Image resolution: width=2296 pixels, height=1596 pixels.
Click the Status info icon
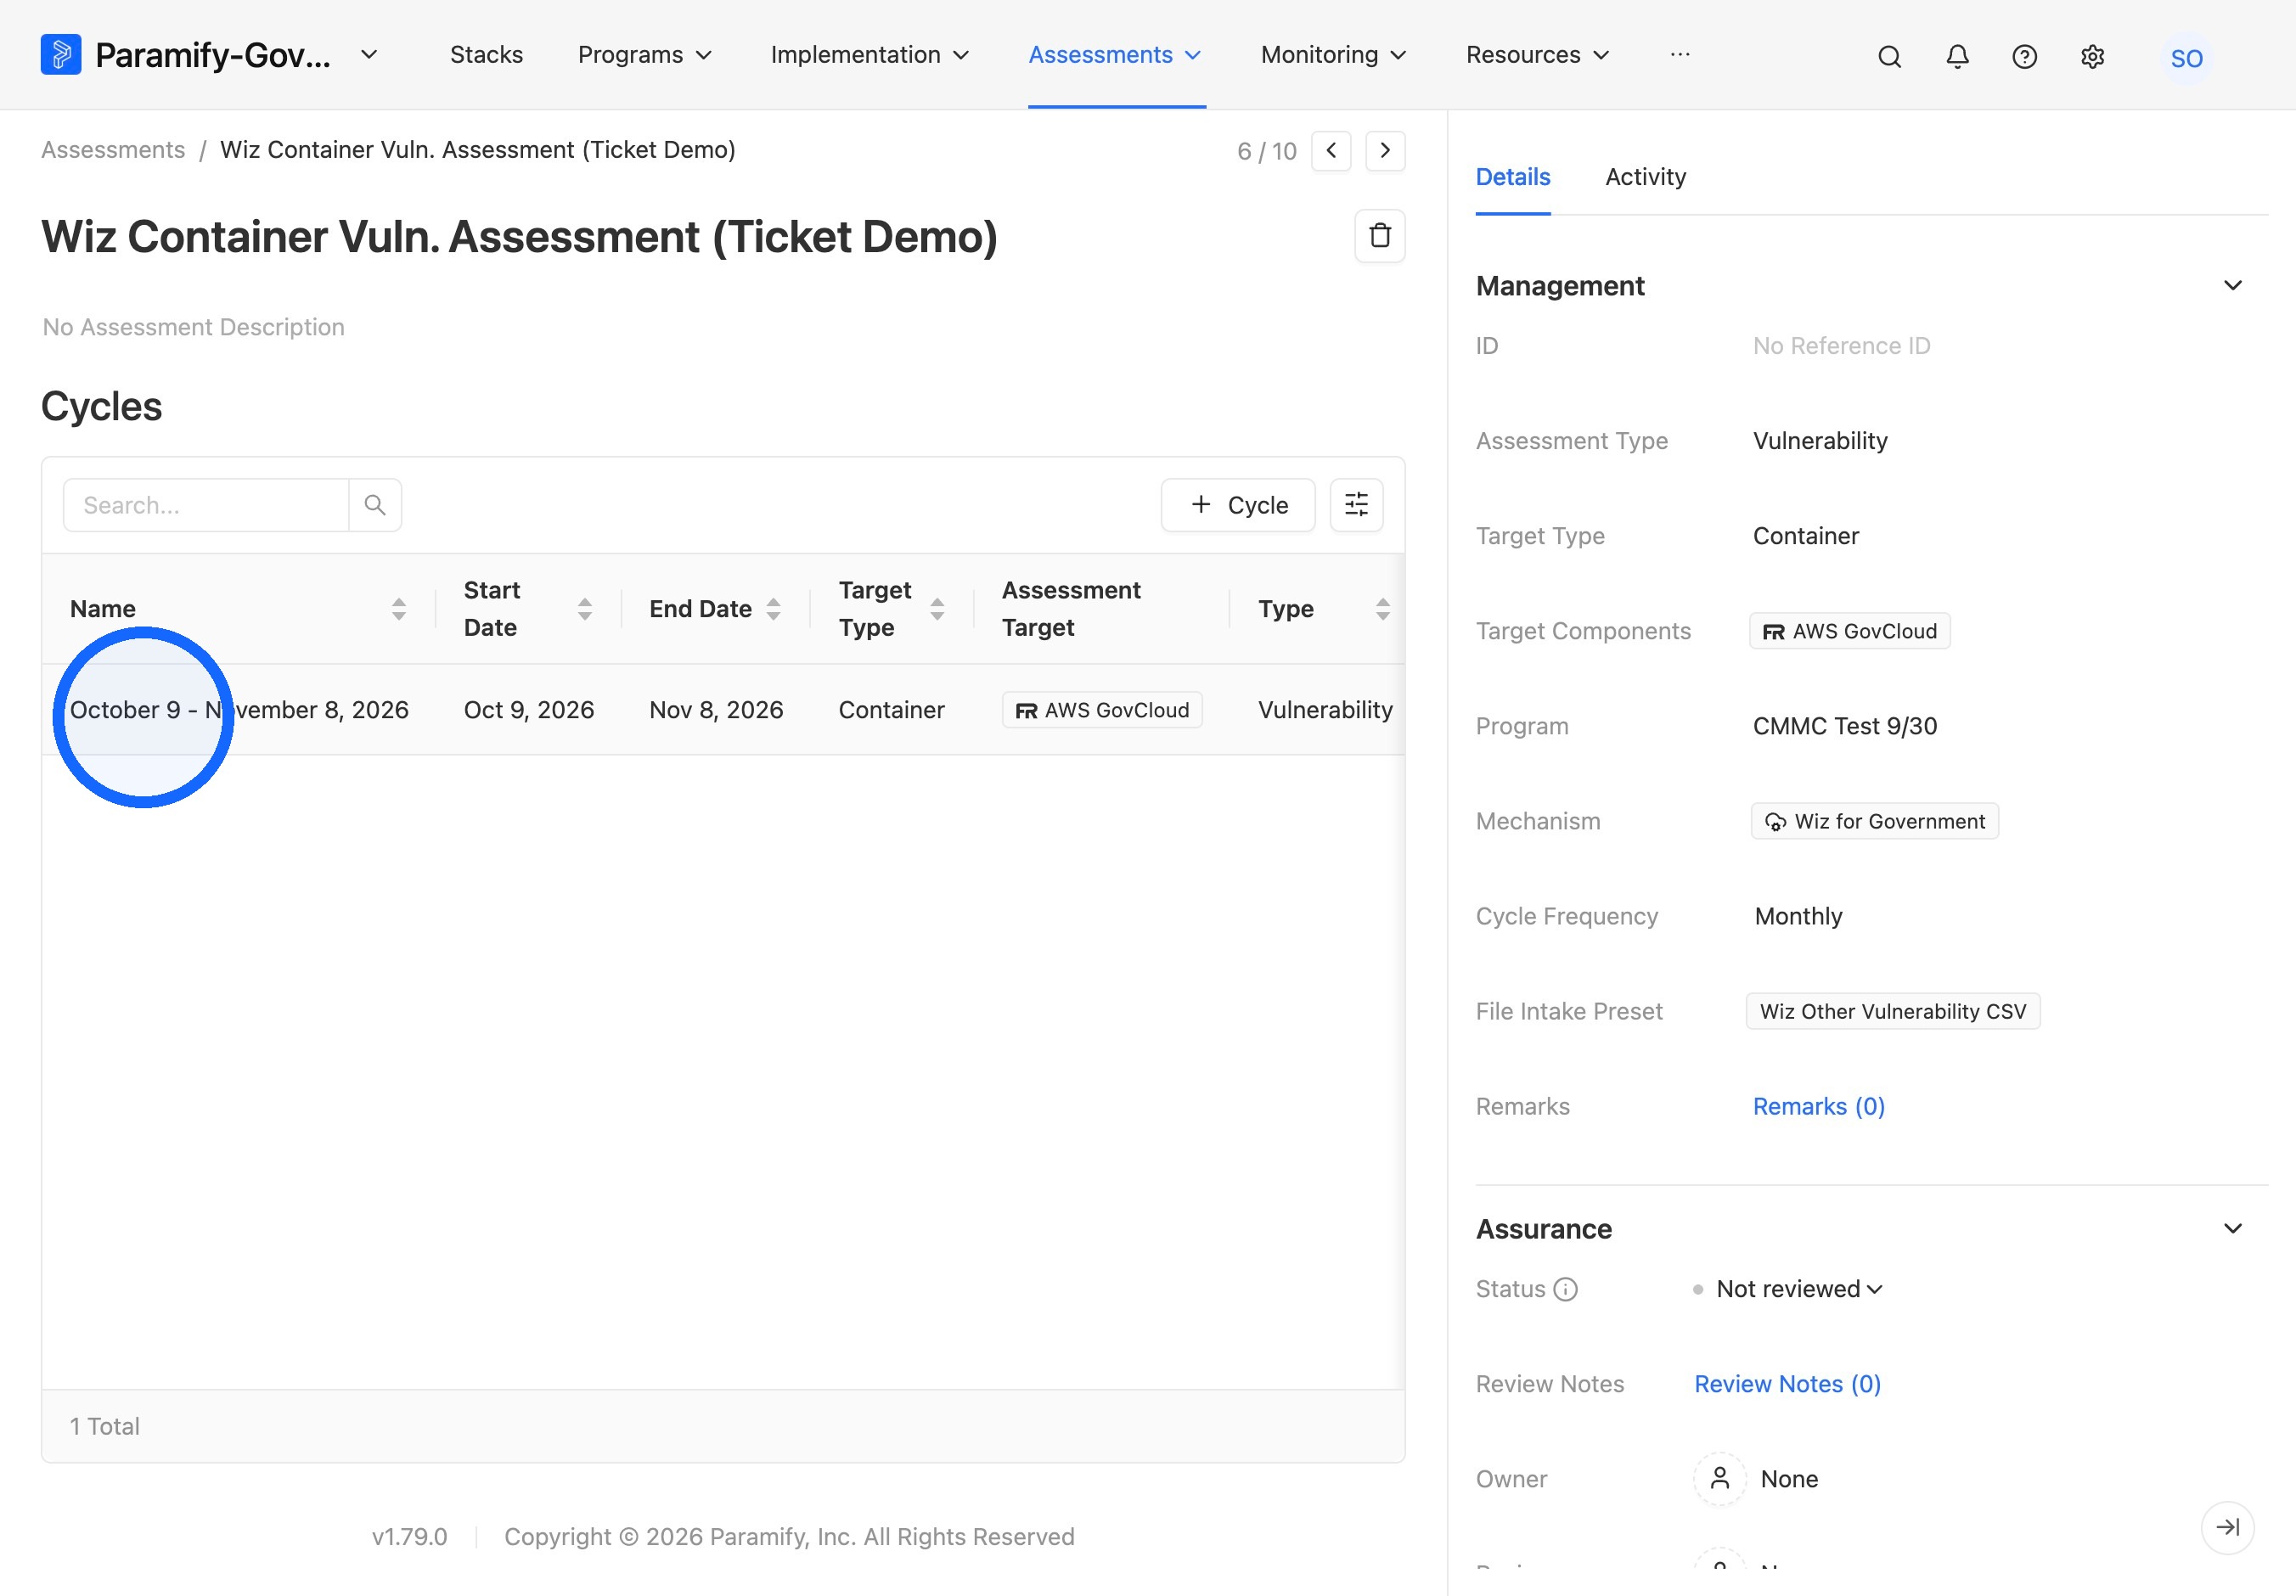coord(1565,1290)
